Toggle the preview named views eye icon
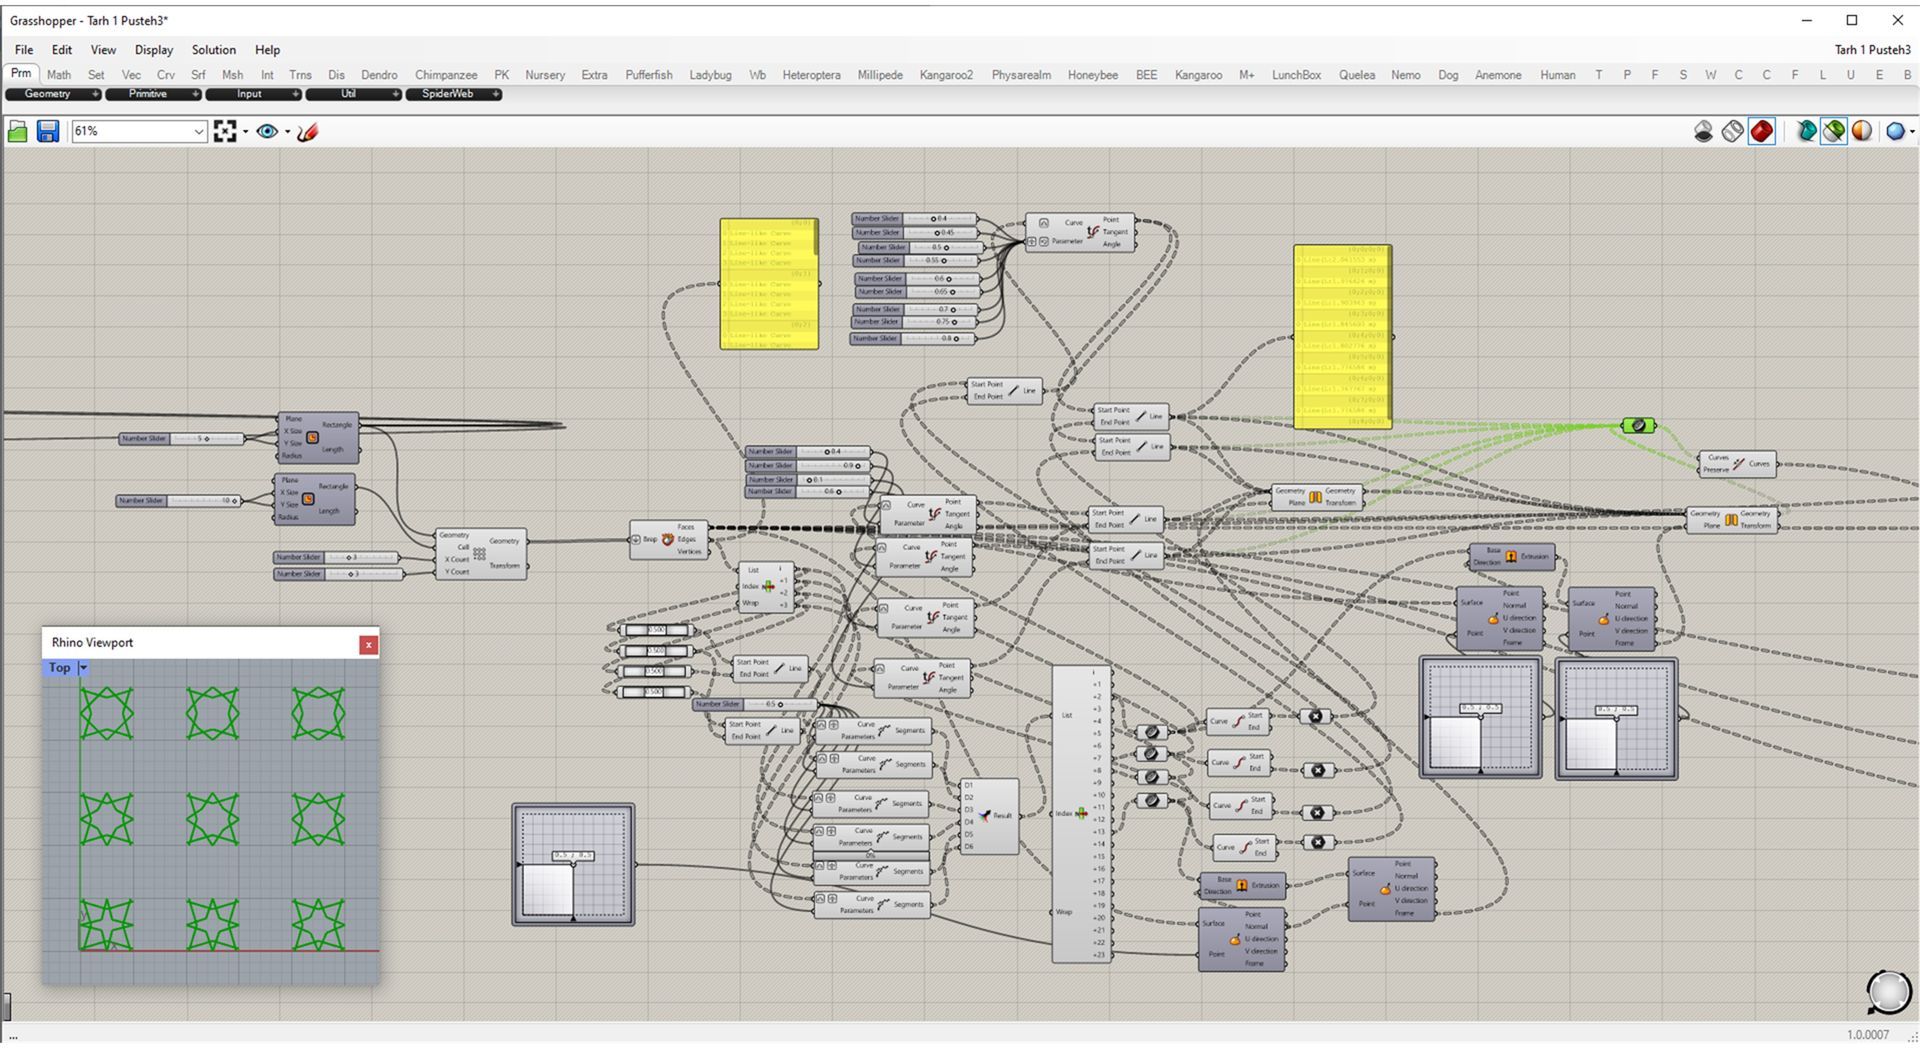Viewport: 1920px width, 1048px height. (267, 132)
